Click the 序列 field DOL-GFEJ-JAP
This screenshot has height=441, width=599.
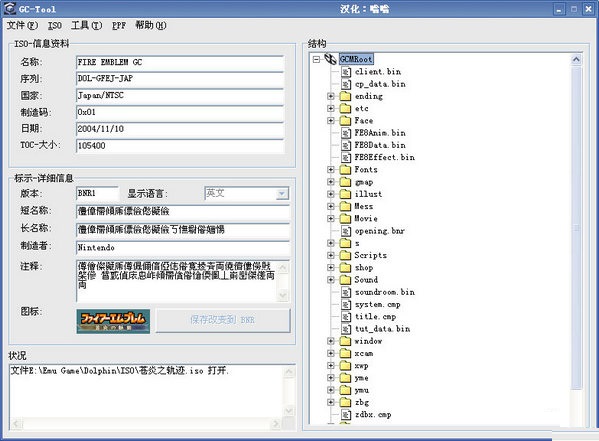pos(180,79)
